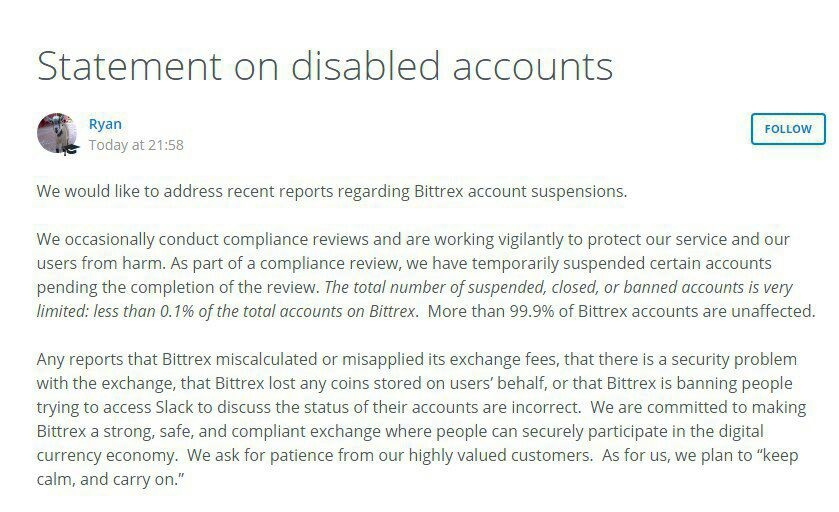Screen dimensions: 839x512
Task: Click the badge icon on Ryan's avatar
Action: [x=72, y=148]
